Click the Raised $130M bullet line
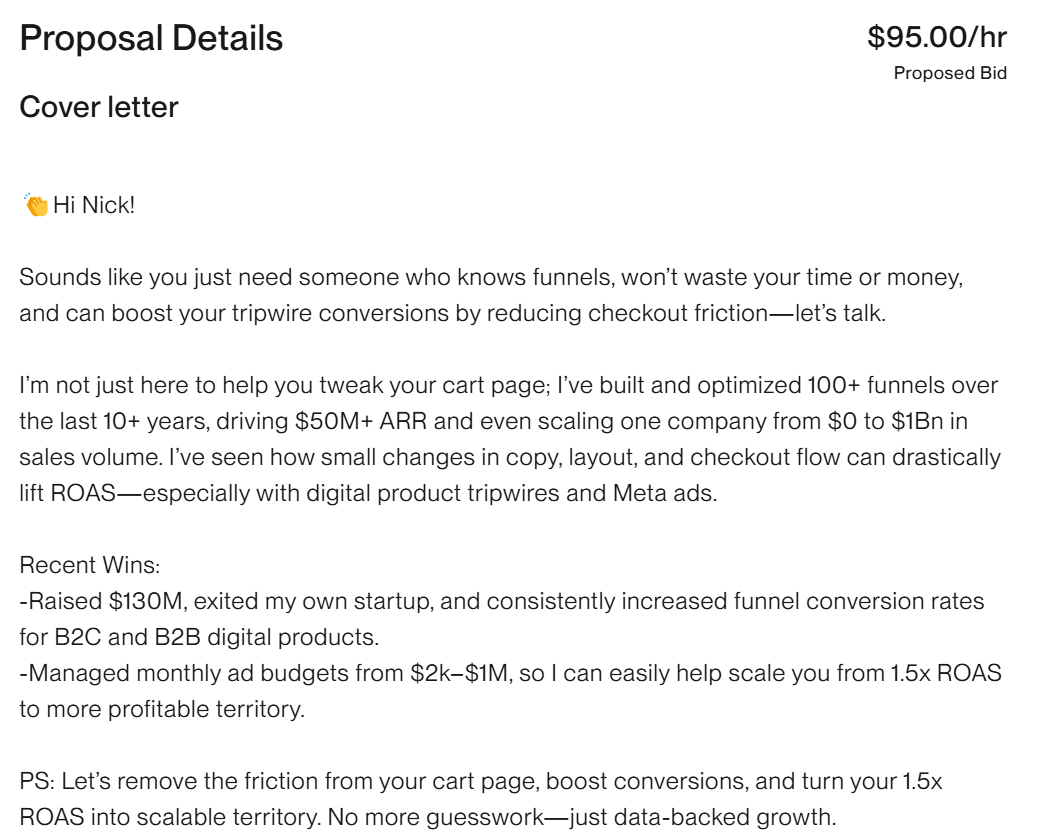 [501, 602]
